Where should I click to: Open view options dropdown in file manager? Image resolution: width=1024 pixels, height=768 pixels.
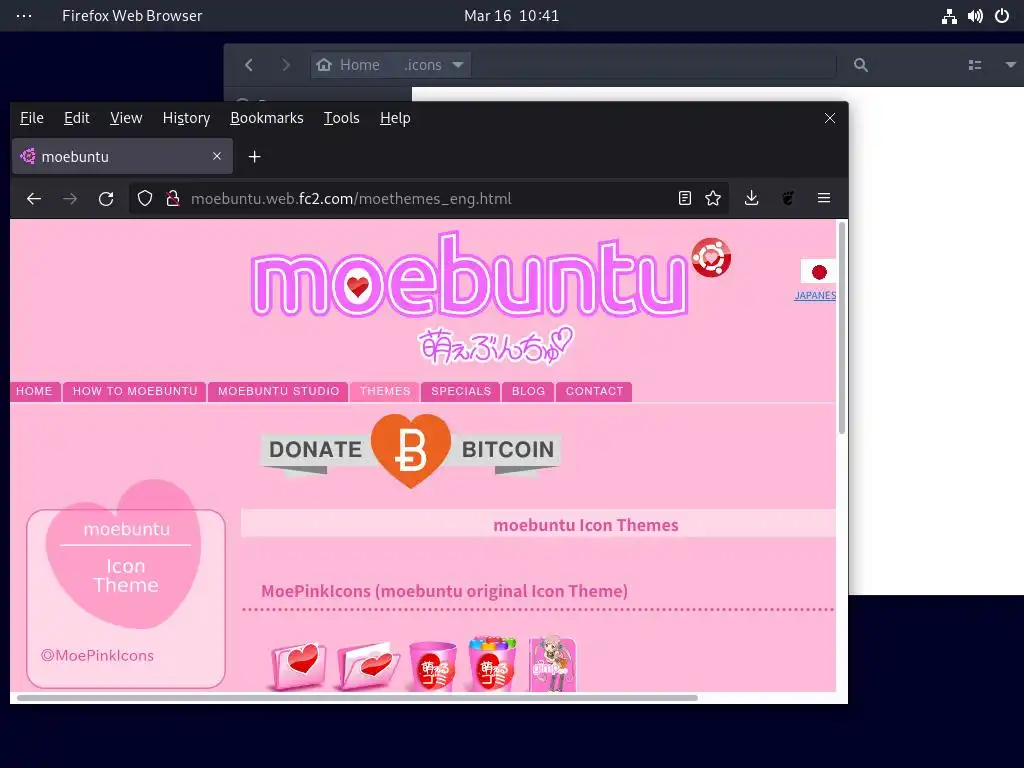[x=1010, y=65]
